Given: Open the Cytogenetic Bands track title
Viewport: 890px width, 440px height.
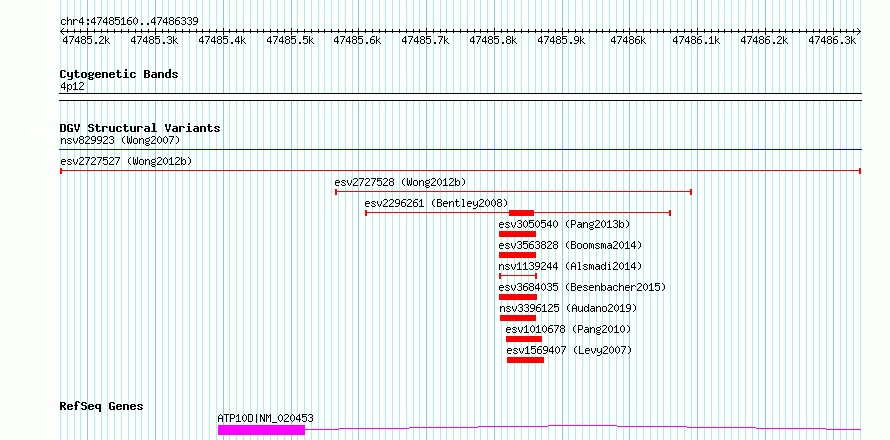Looking at the screenshot, I should [119, 74].
